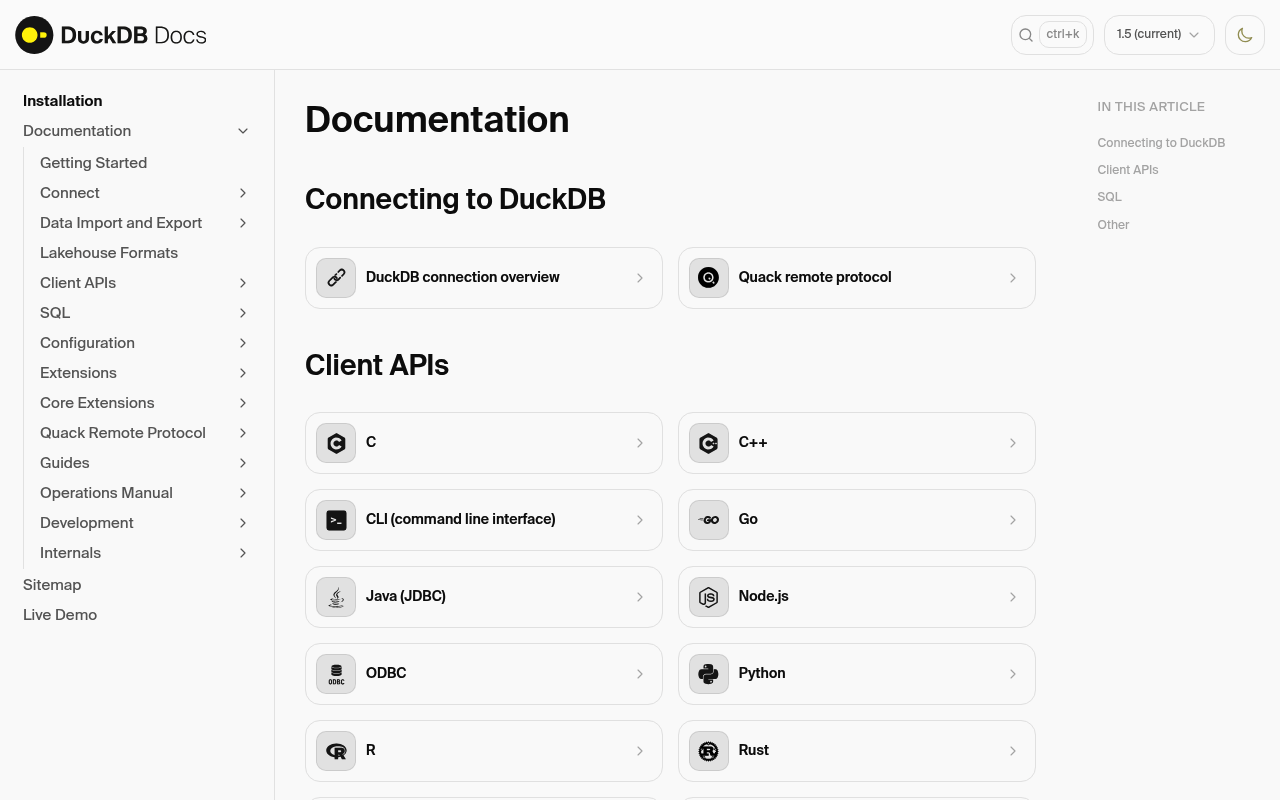Click the search magnifier icon
The image size is (1280, 800).
(1026, 35)
